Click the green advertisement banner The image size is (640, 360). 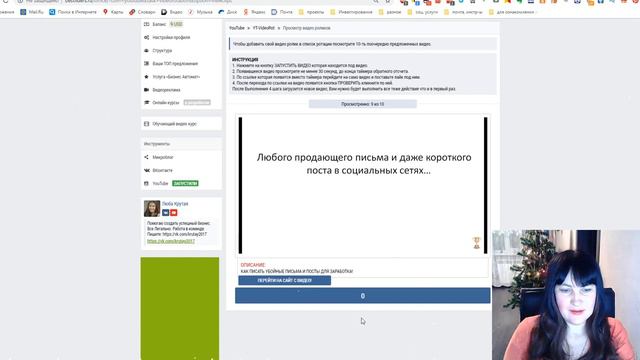[x=180, y=308]
